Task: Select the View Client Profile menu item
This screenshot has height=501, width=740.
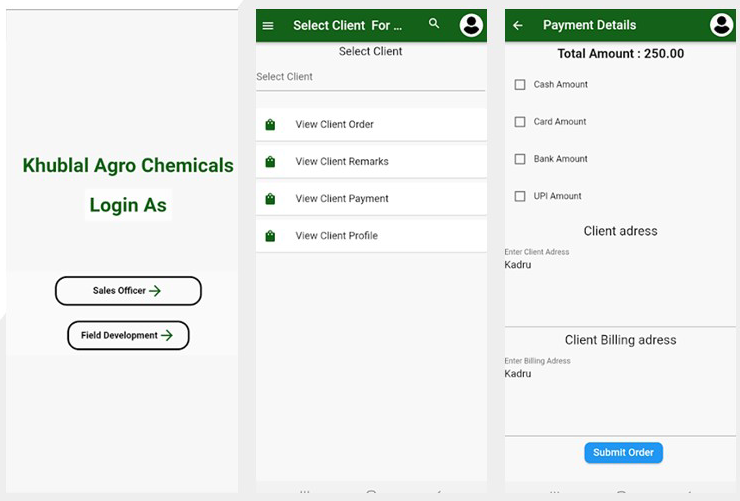Action: pos(371,236)
